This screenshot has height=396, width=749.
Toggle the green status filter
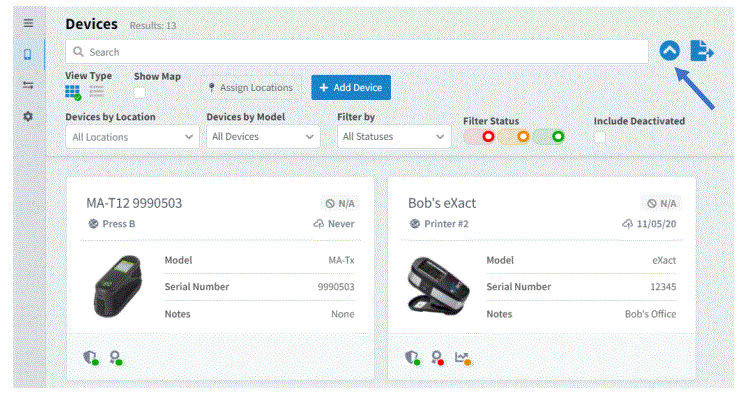pyautogui.click(x=549, y=137)
